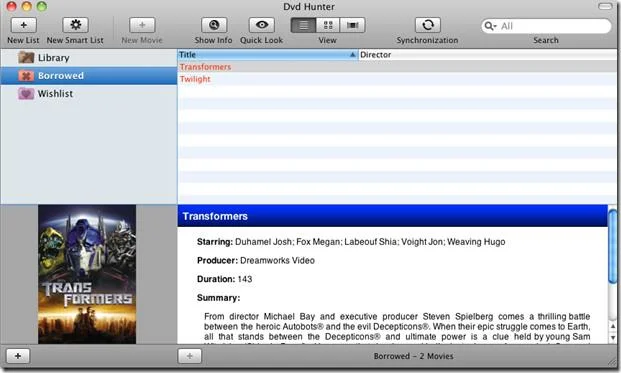The image size is (621, 373).
Task: Select Library in sidebar
Action: tap(89, 58)
